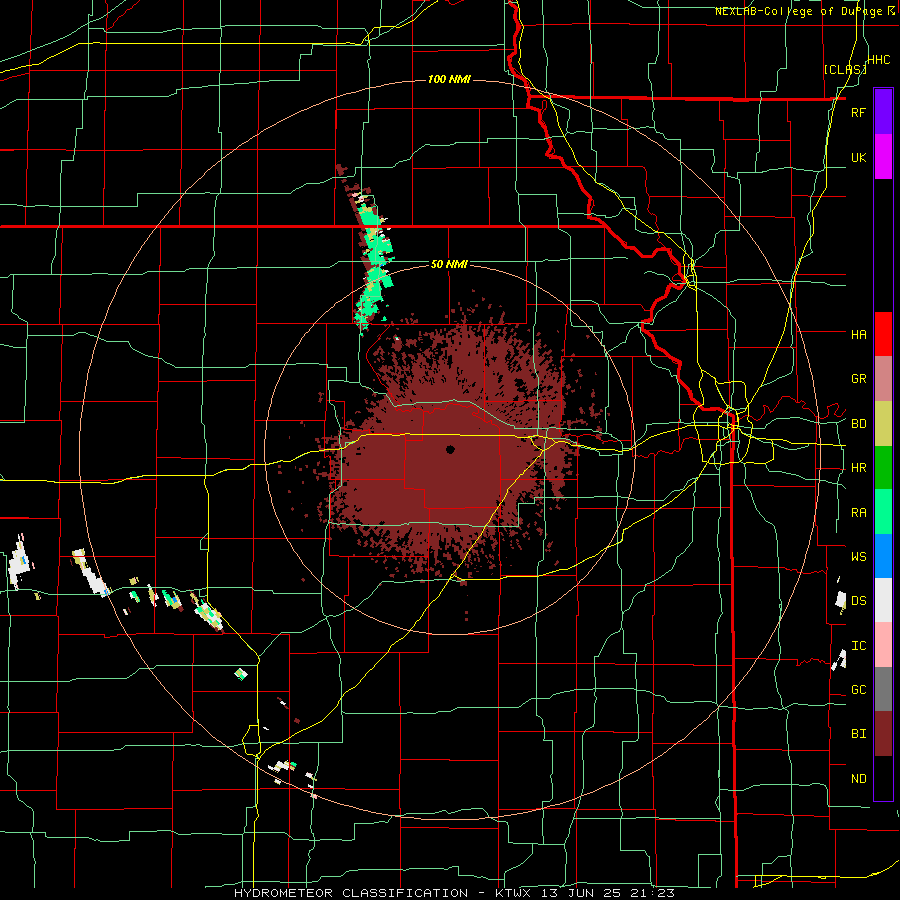The image size is (900, 900).
Task: Click the "HYDROMETEOR CLASSIFICATION" caption text
Action: [351, 893]
